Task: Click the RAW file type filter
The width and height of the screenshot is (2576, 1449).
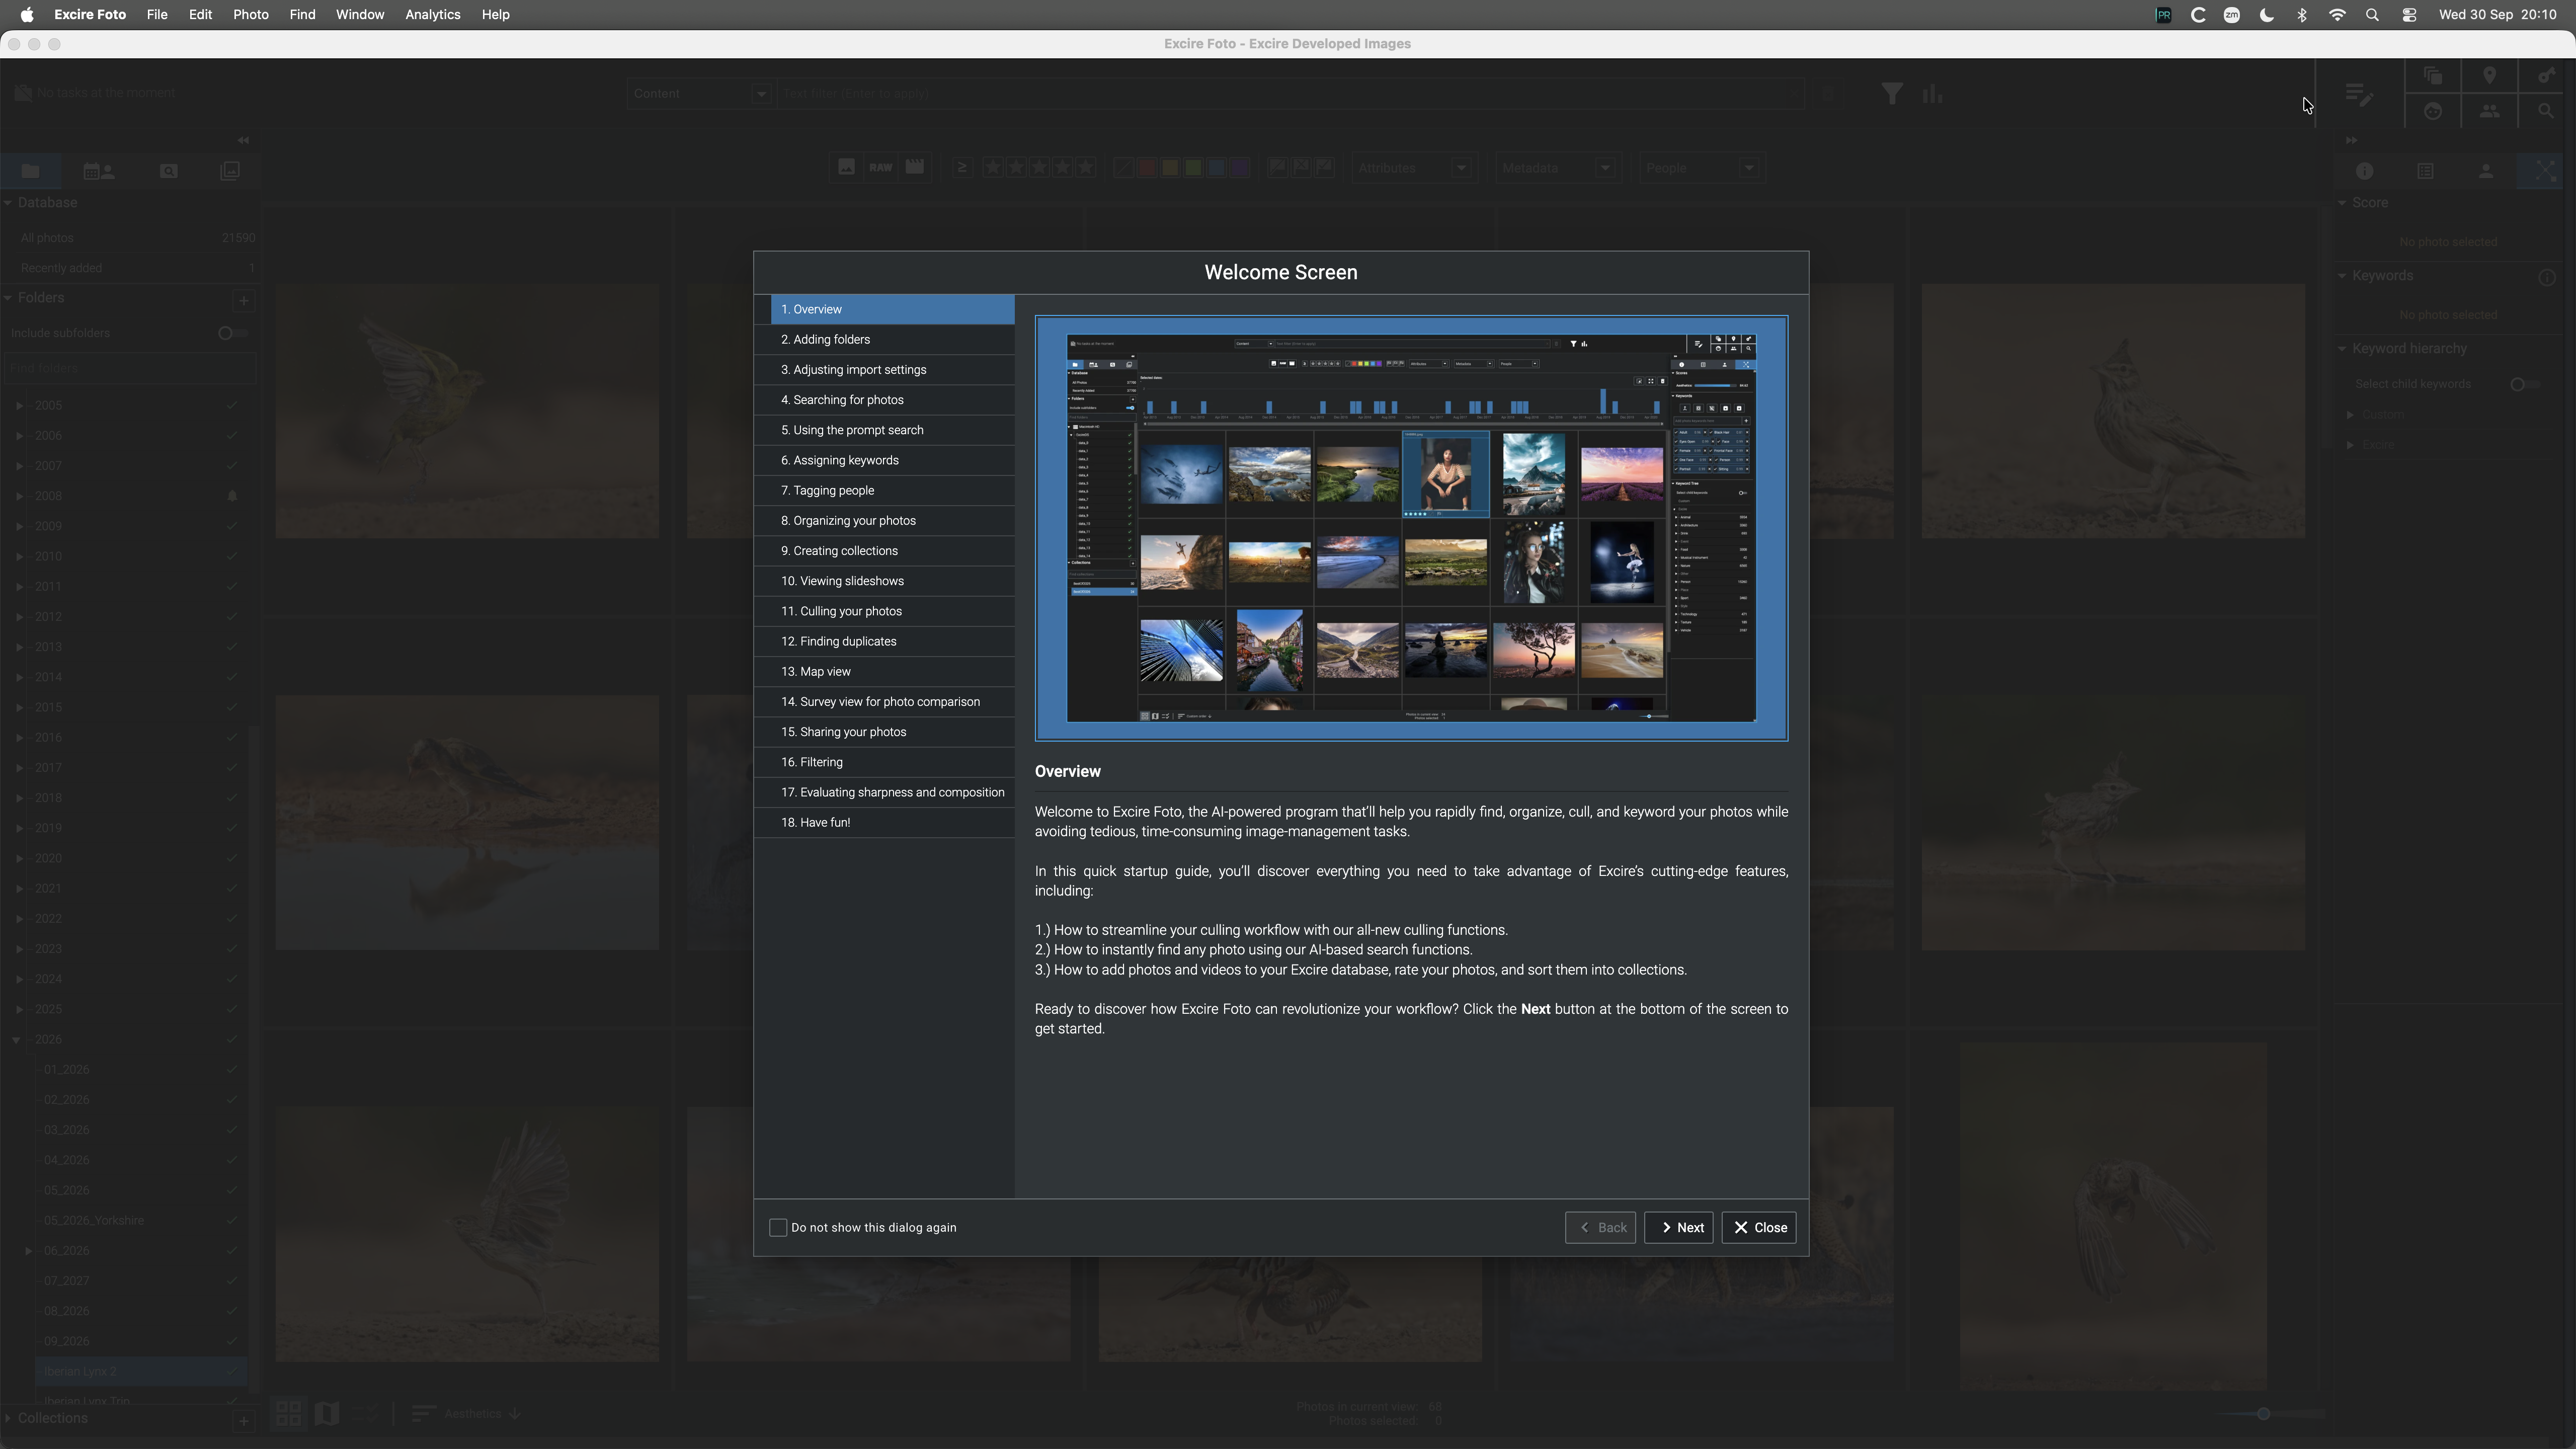Action: pos(880,168)
